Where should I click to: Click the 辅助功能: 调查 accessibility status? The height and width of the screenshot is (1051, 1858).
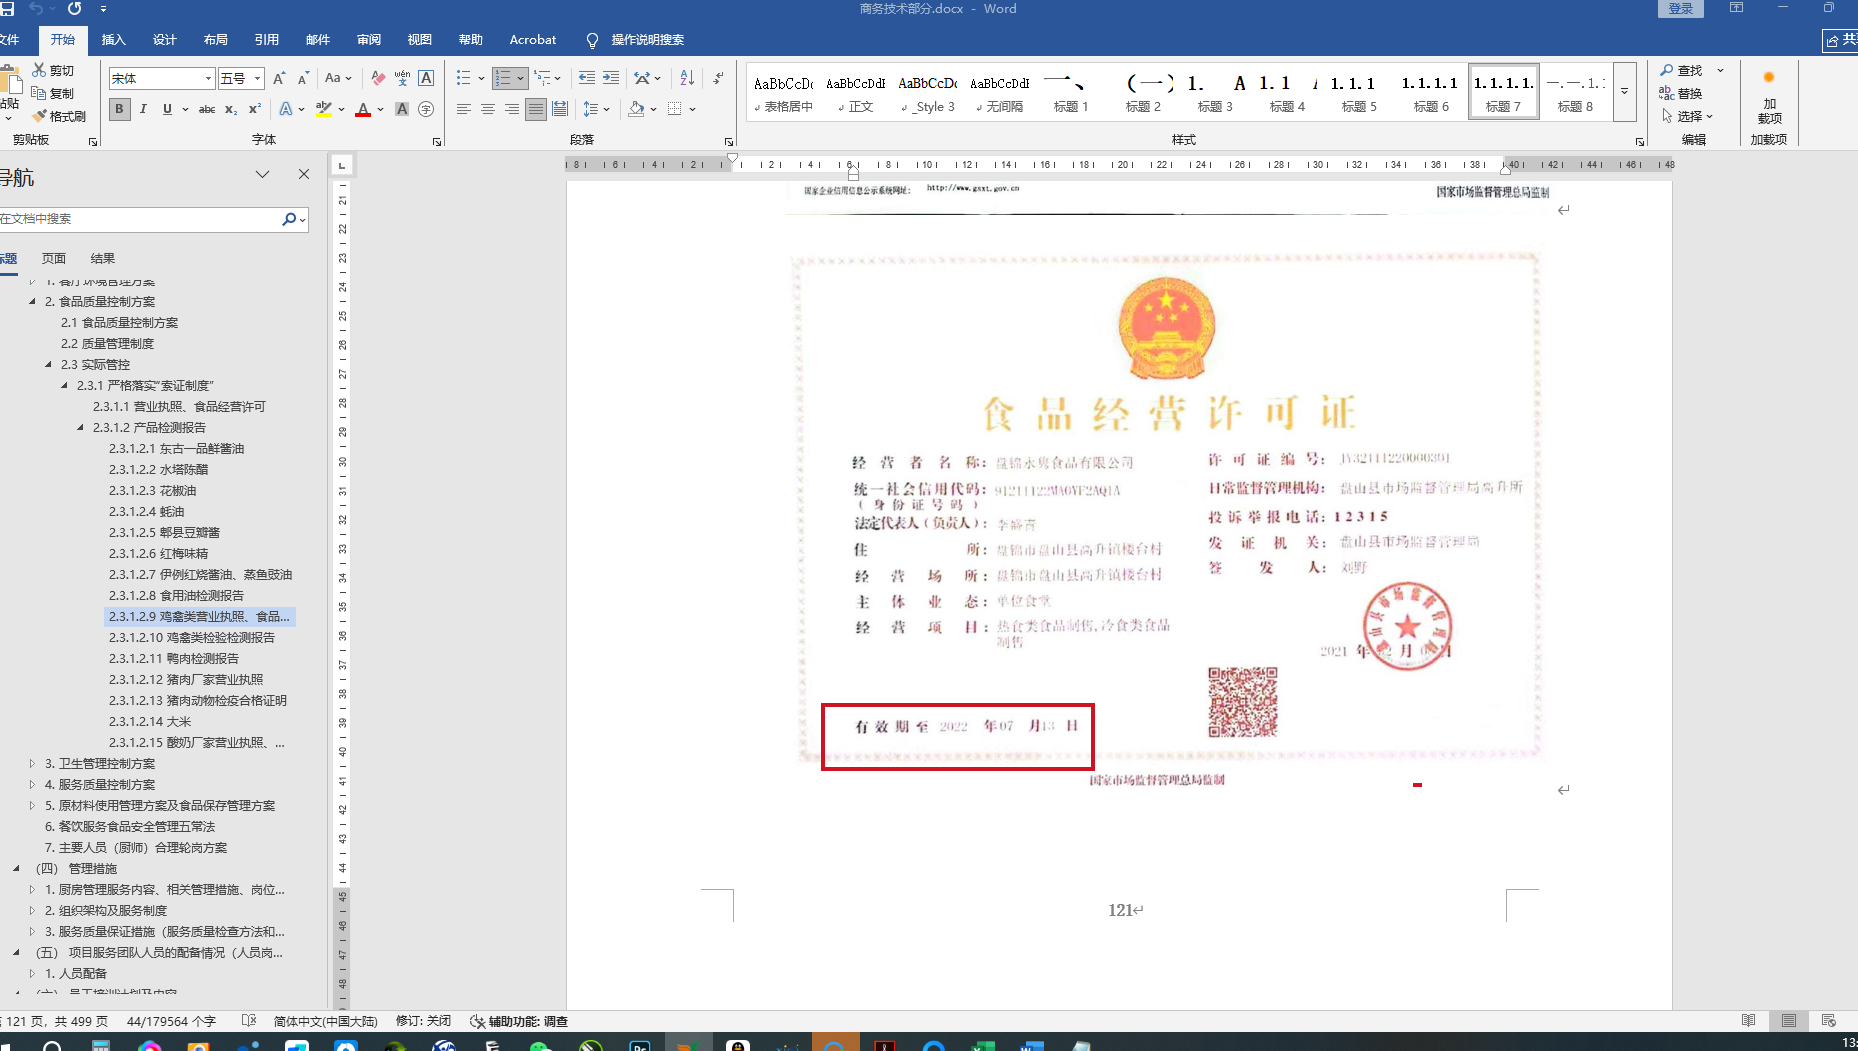519,1021
